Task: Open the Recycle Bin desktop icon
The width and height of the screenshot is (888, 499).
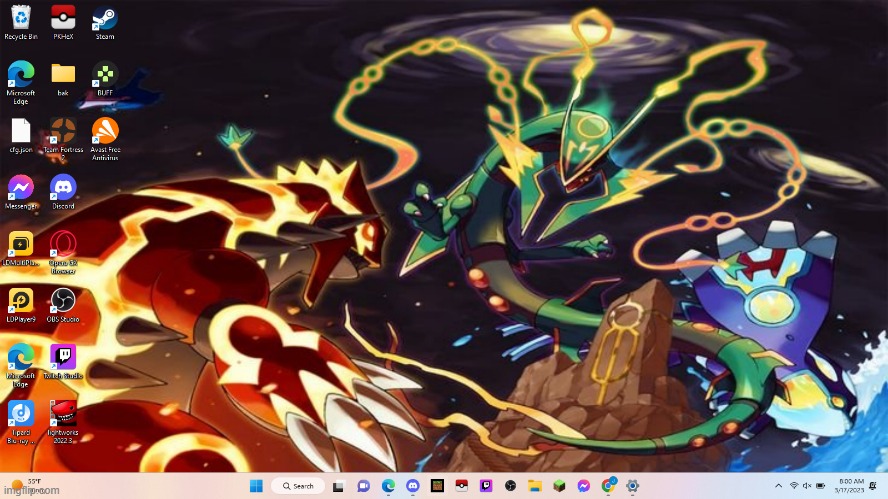Action: coord(20,23)
